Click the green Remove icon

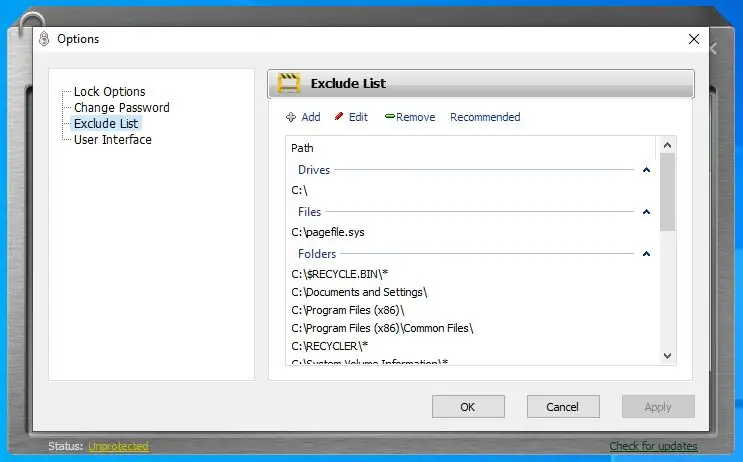(389, 117)
